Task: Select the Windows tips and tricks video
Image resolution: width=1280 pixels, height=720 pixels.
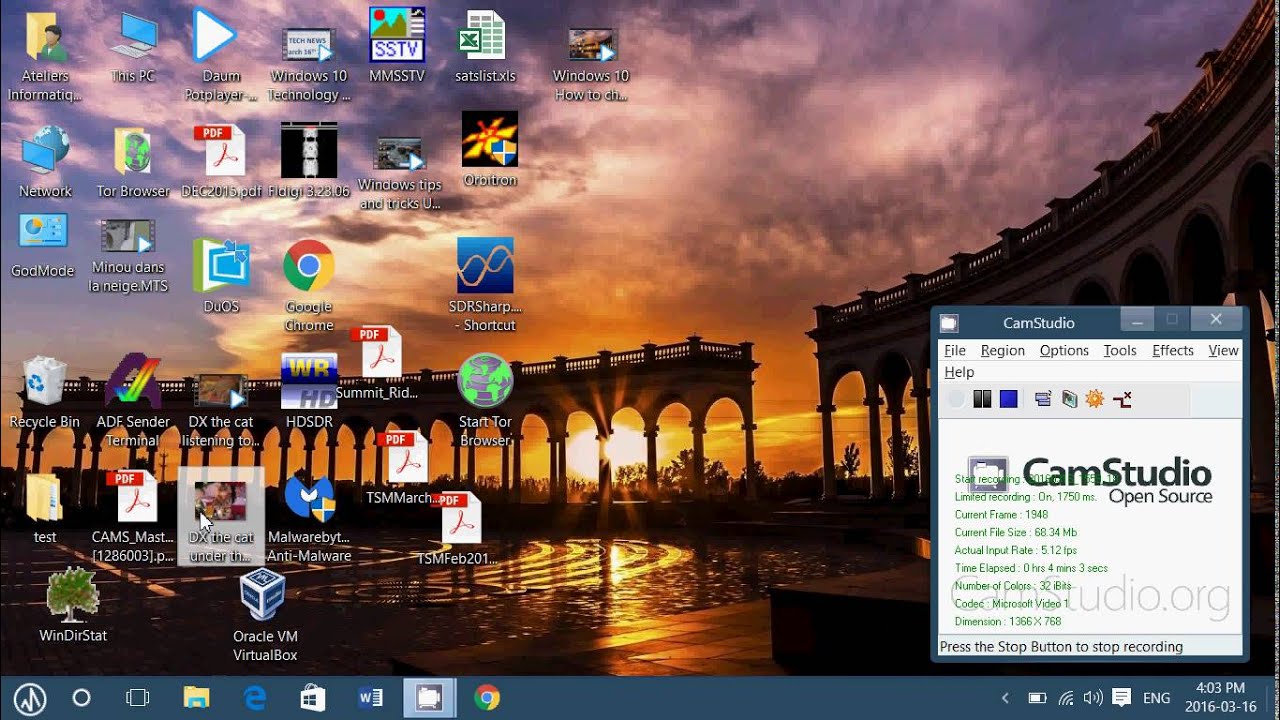Action: point(400,172)
